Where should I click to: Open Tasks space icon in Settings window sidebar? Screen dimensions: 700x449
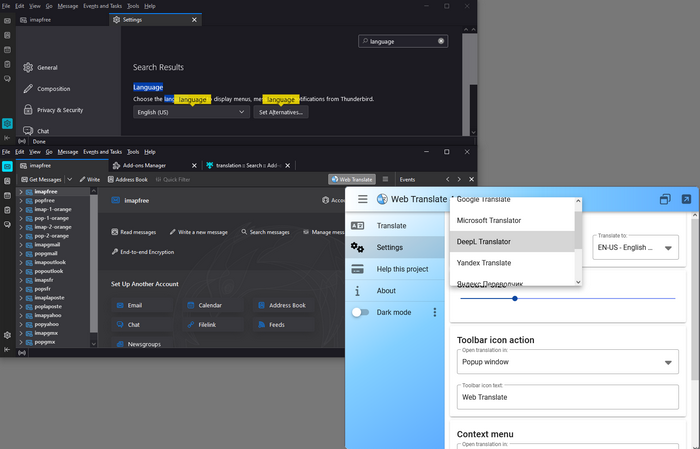tap(7, 64)
